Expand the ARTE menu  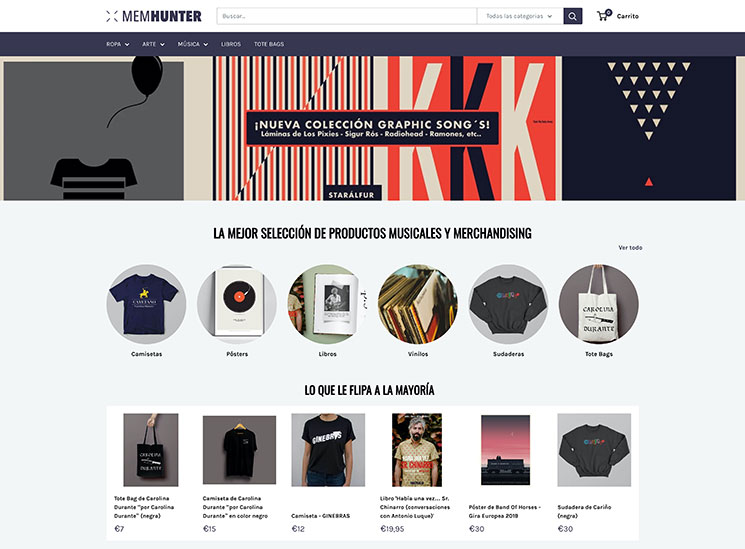click(x=153, y=44)
